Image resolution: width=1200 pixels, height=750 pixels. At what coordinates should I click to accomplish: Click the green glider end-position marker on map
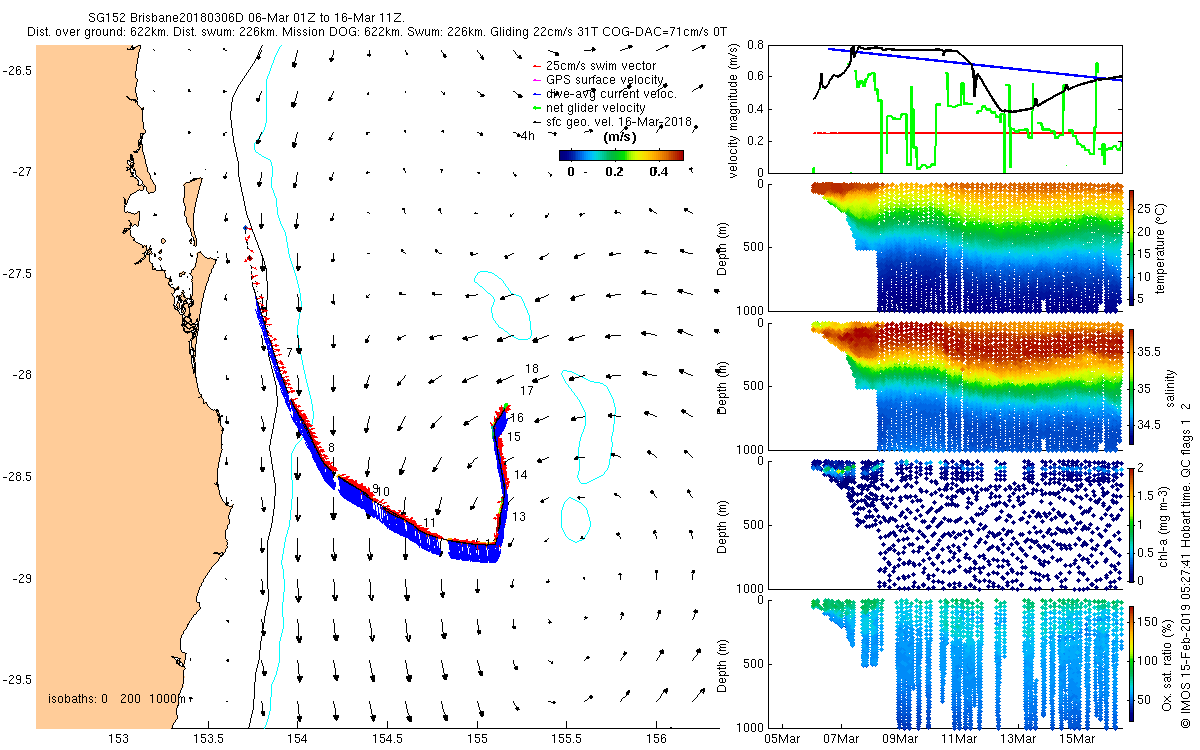507,406
